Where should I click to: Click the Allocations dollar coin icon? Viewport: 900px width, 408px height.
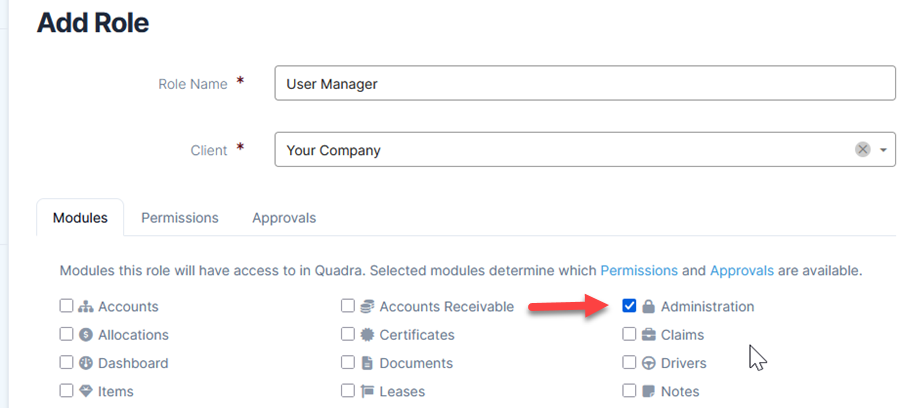(86, 335)
